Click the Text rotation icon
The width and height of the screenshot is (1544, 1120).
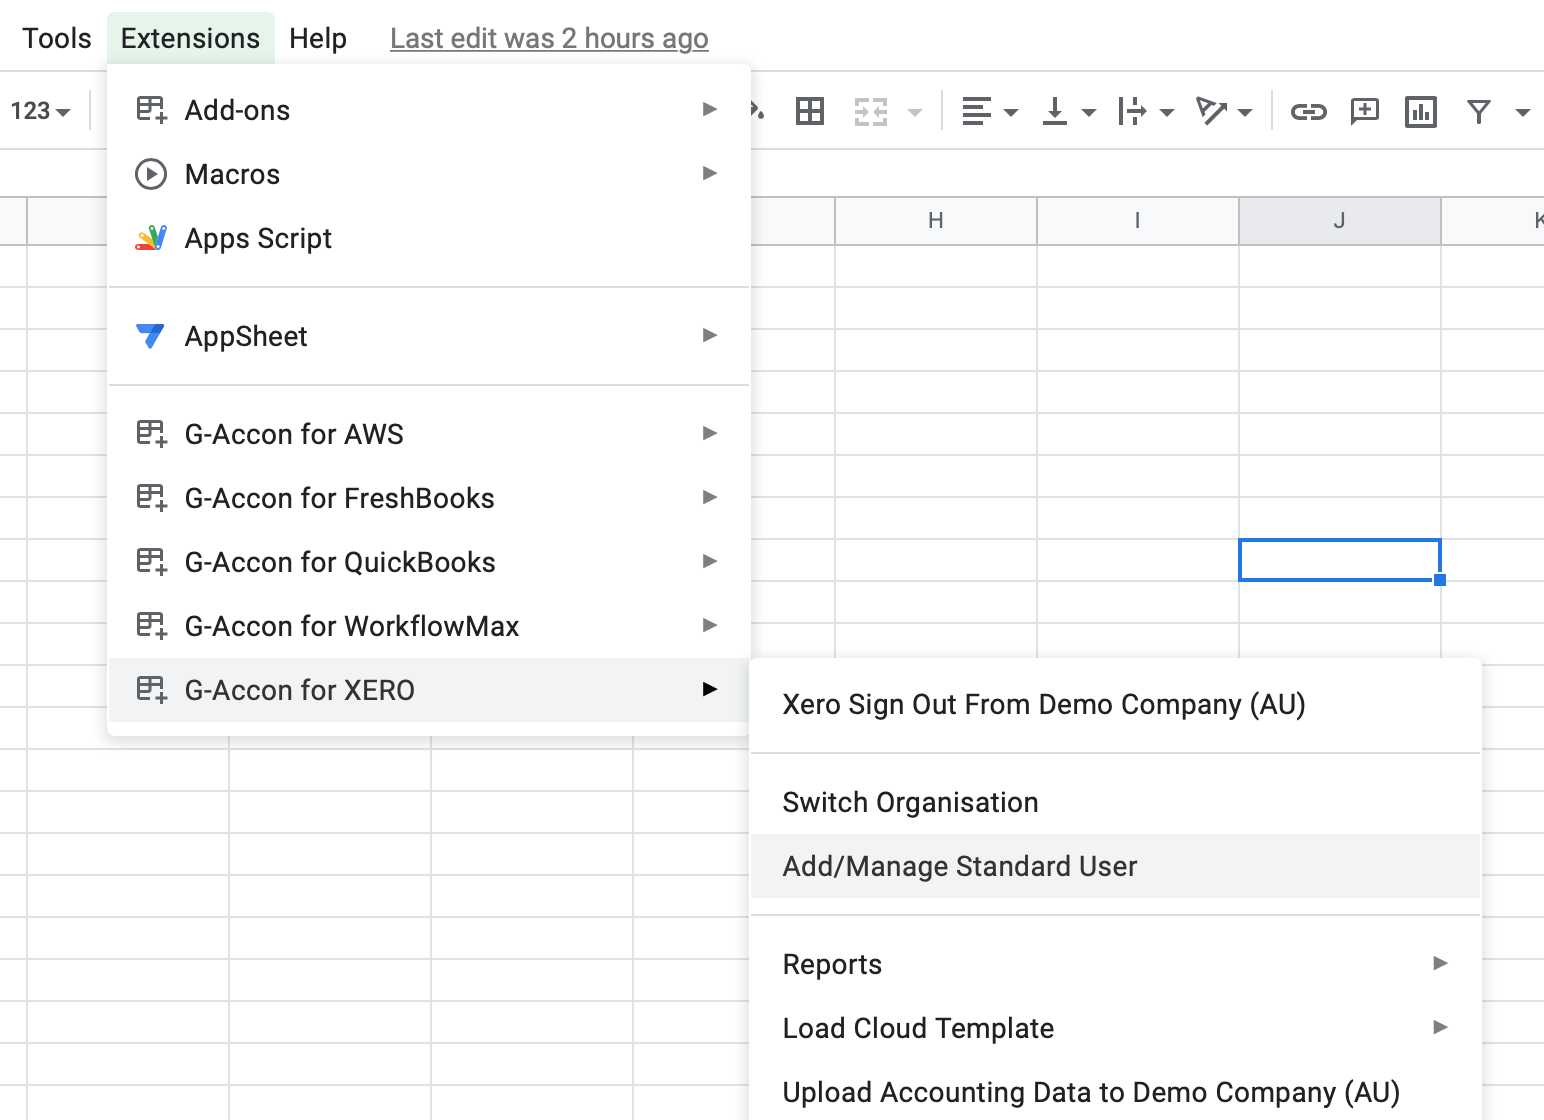click(1210, 111)
